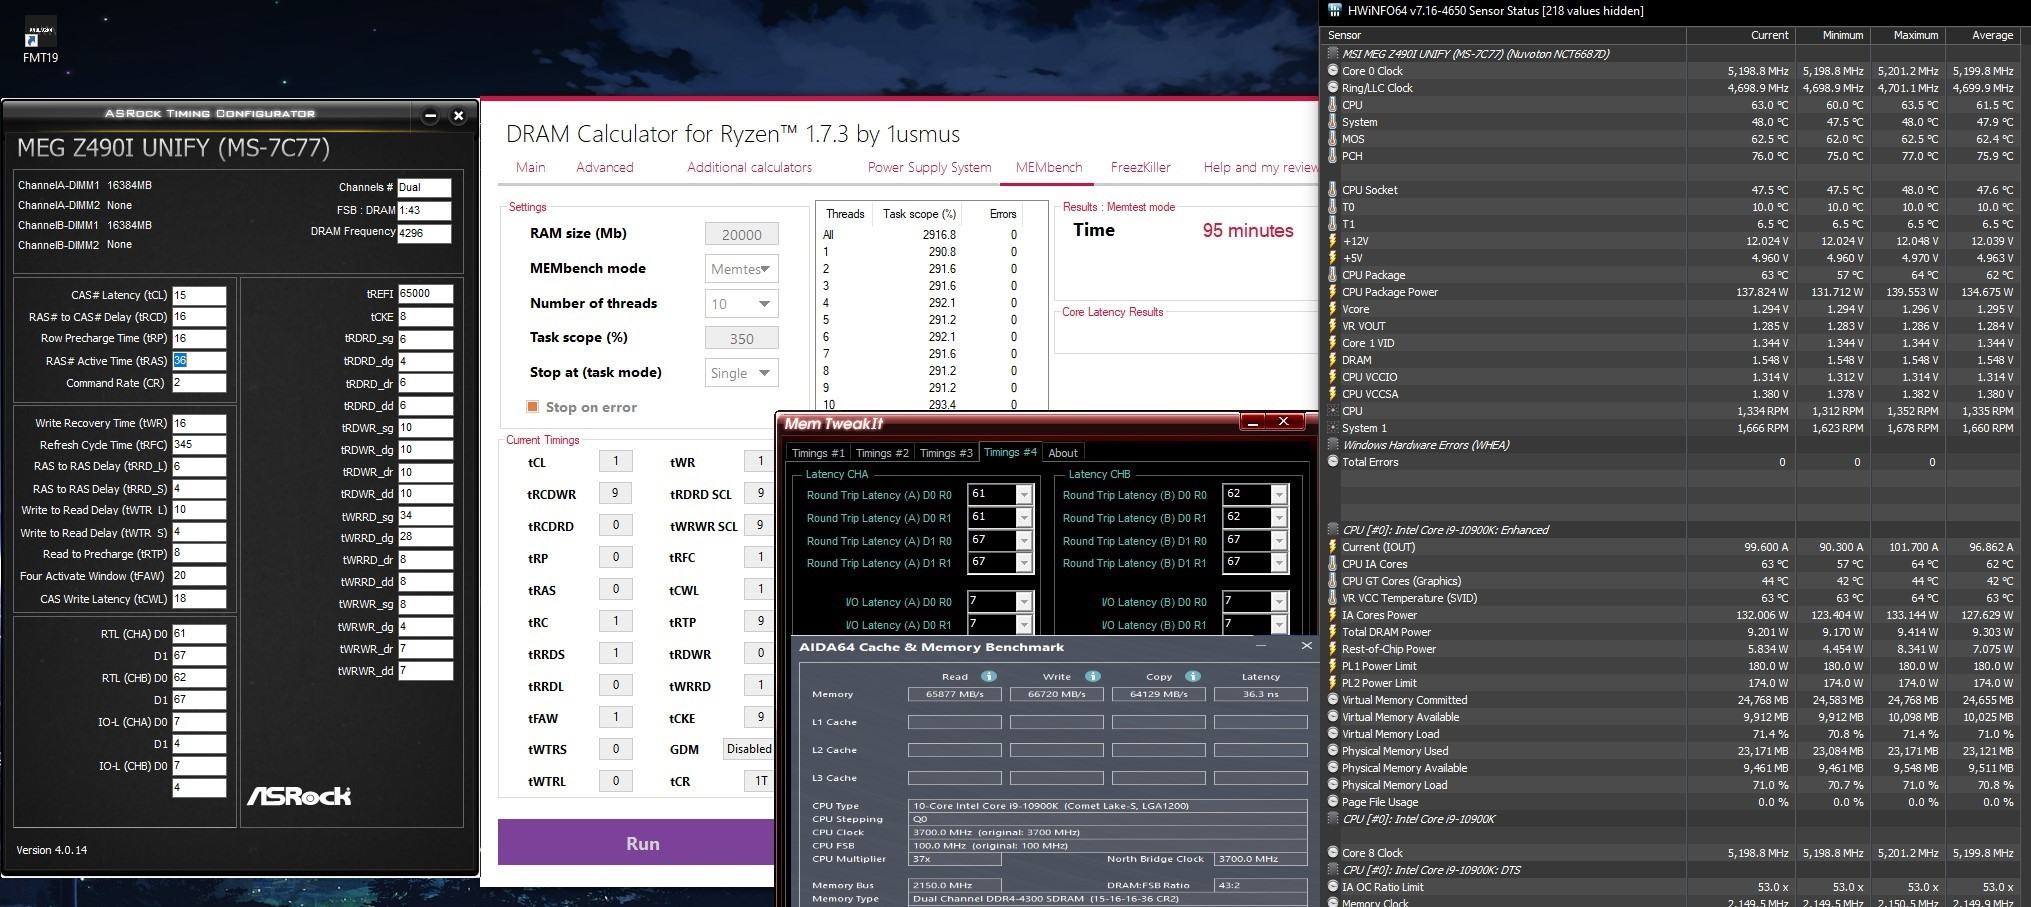This screenshot has height=907, width=2031.
Task: Click the Read info icon in AIDA64
Action: point(988,677)
